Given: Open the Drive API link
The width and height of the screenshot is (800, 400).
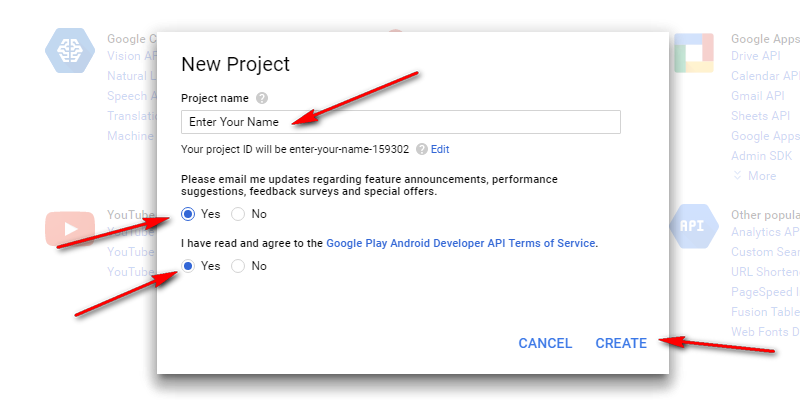Looking at the screenshot, I should point(756,56).
